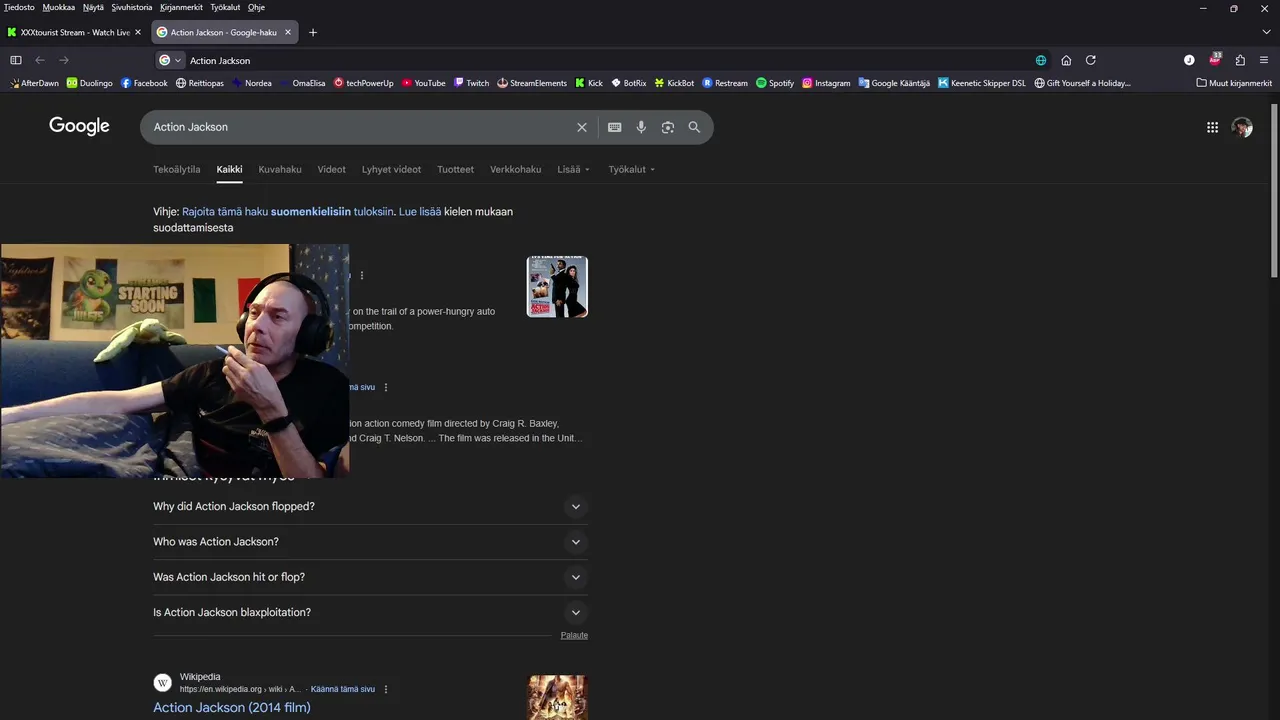
Task: Open the Lisää search filters dropdown
Action: click(x=574, y=169)
